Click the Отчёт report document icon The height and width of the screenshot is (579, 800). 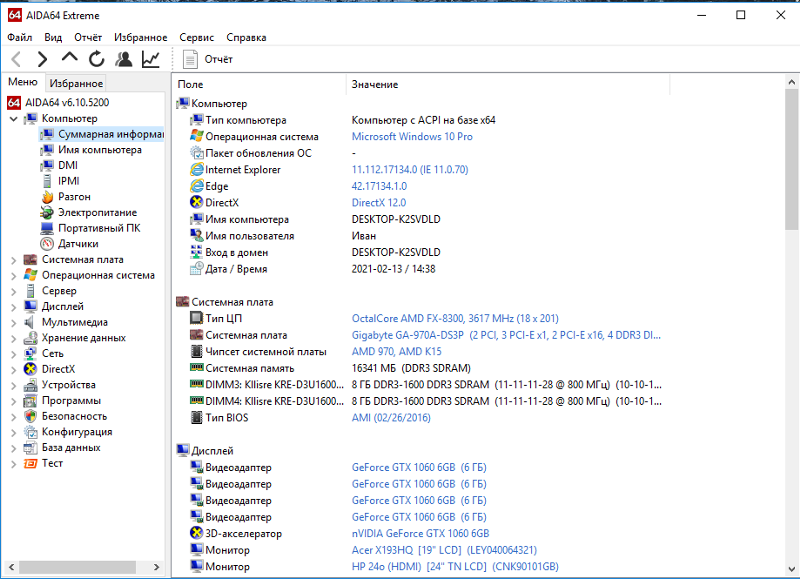[190, 59]
